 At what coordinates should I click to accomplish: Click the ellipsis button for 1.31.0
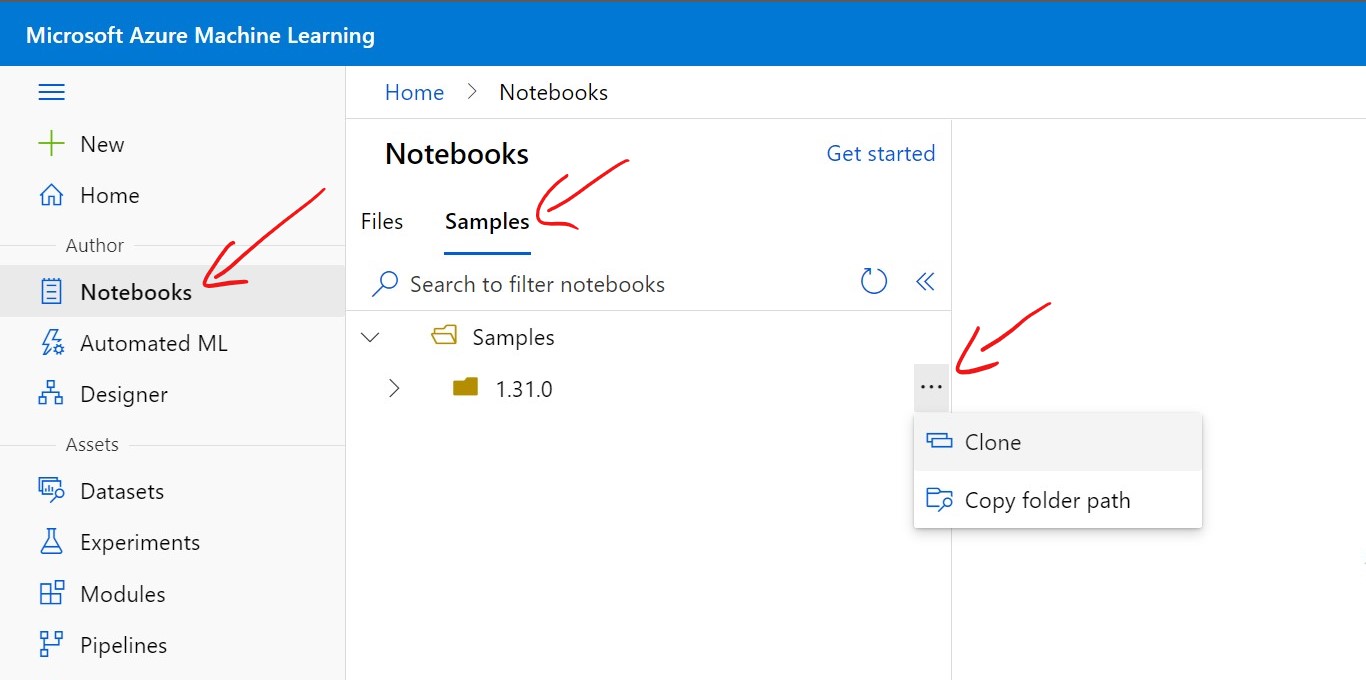pyautogui.click(x=931, y=388)
